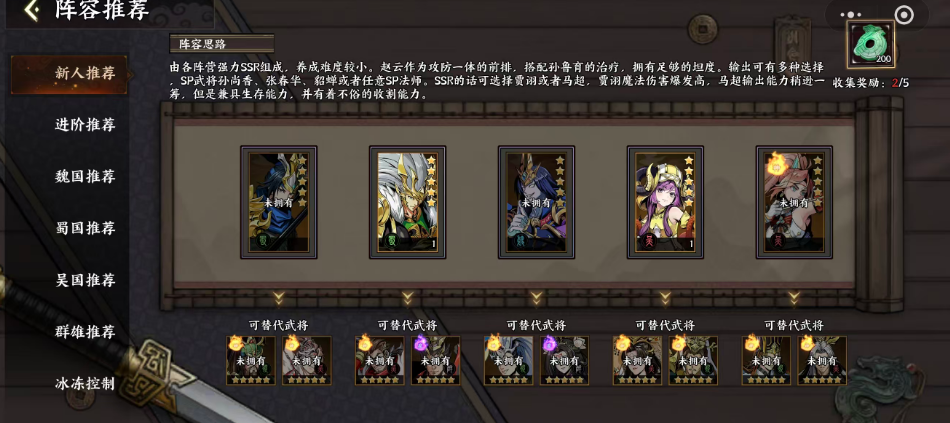Image resolution: width=950 pixels, height=423 pixels.
Task: Open the 群雄推荐 lineup tab
Action: coord(85,332)
